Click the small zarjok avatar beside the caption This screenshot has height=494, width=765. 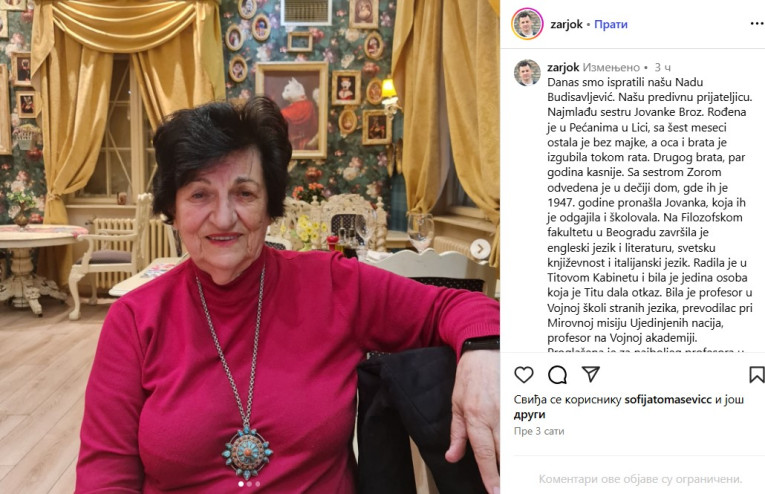(x=527, y=73)
